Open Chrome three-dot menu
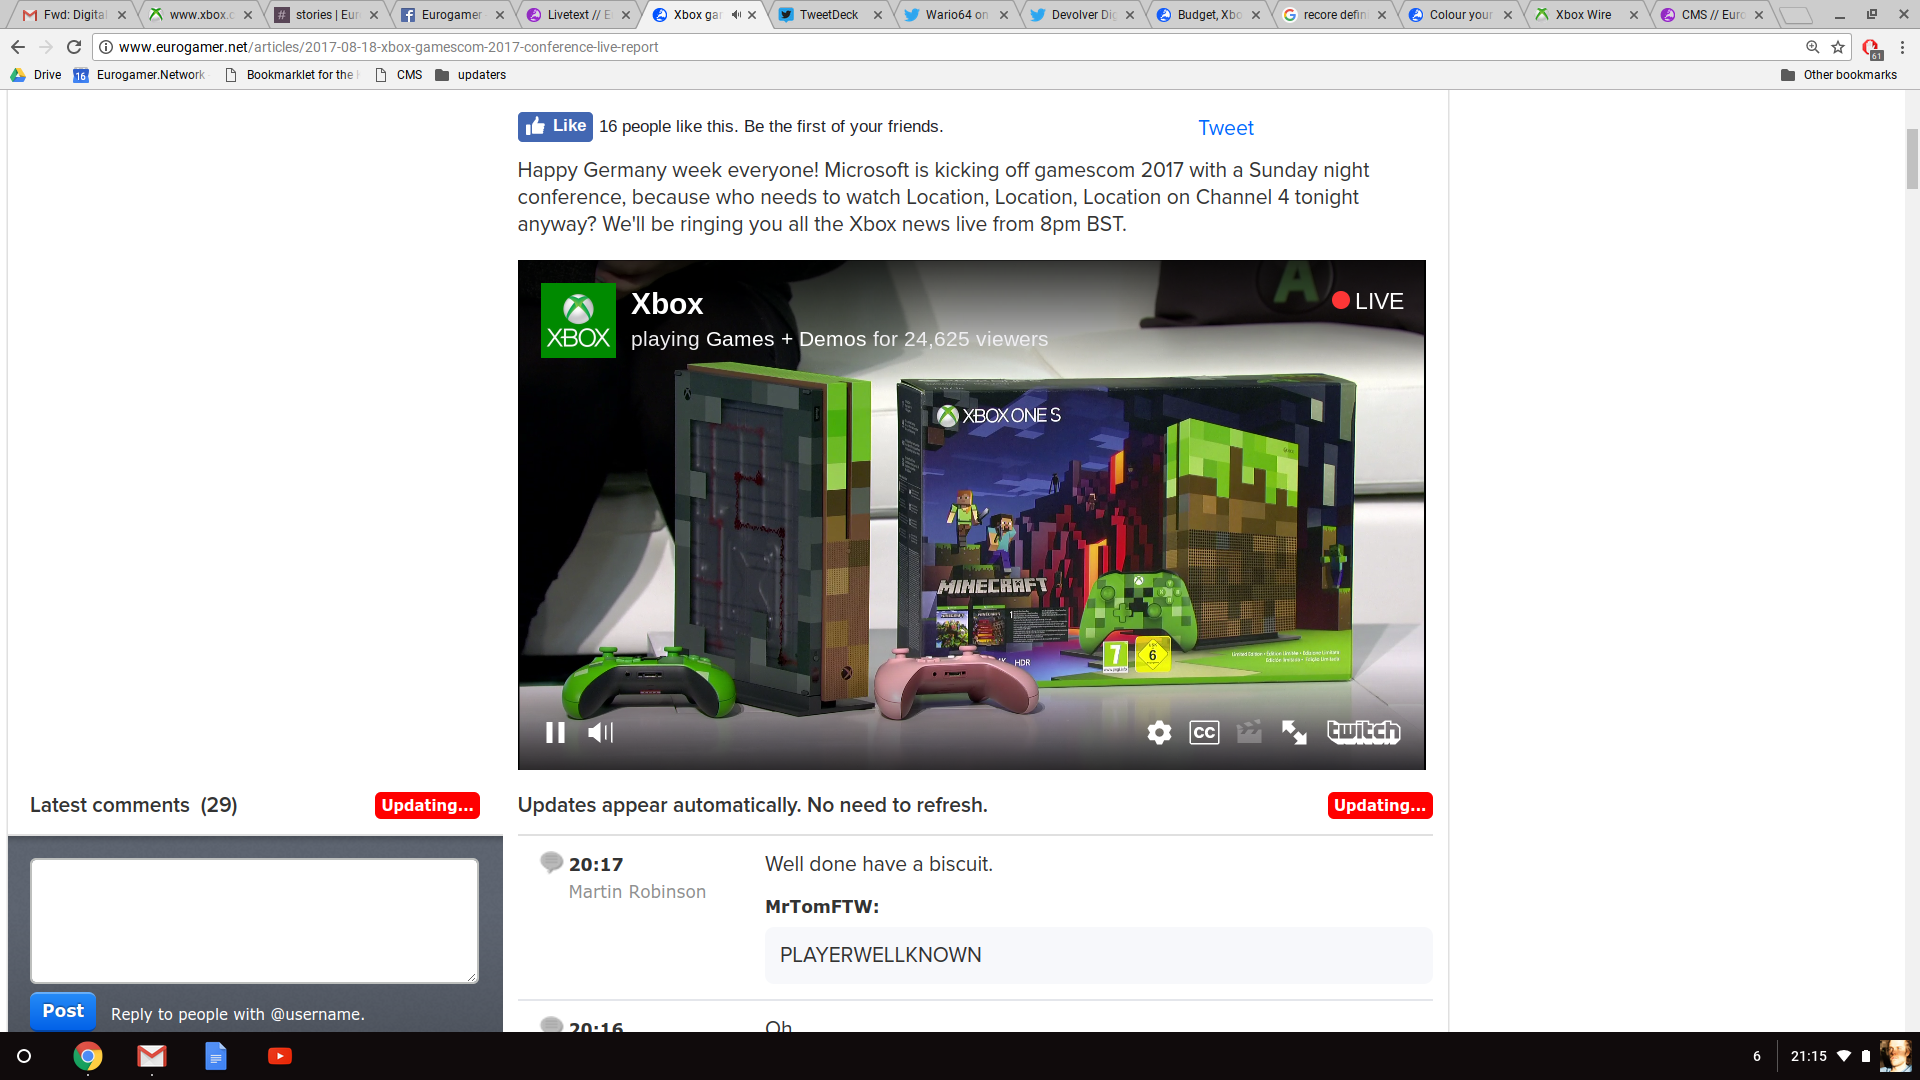Viewport: 1920px width, 1080px height. pos(1902,47)
